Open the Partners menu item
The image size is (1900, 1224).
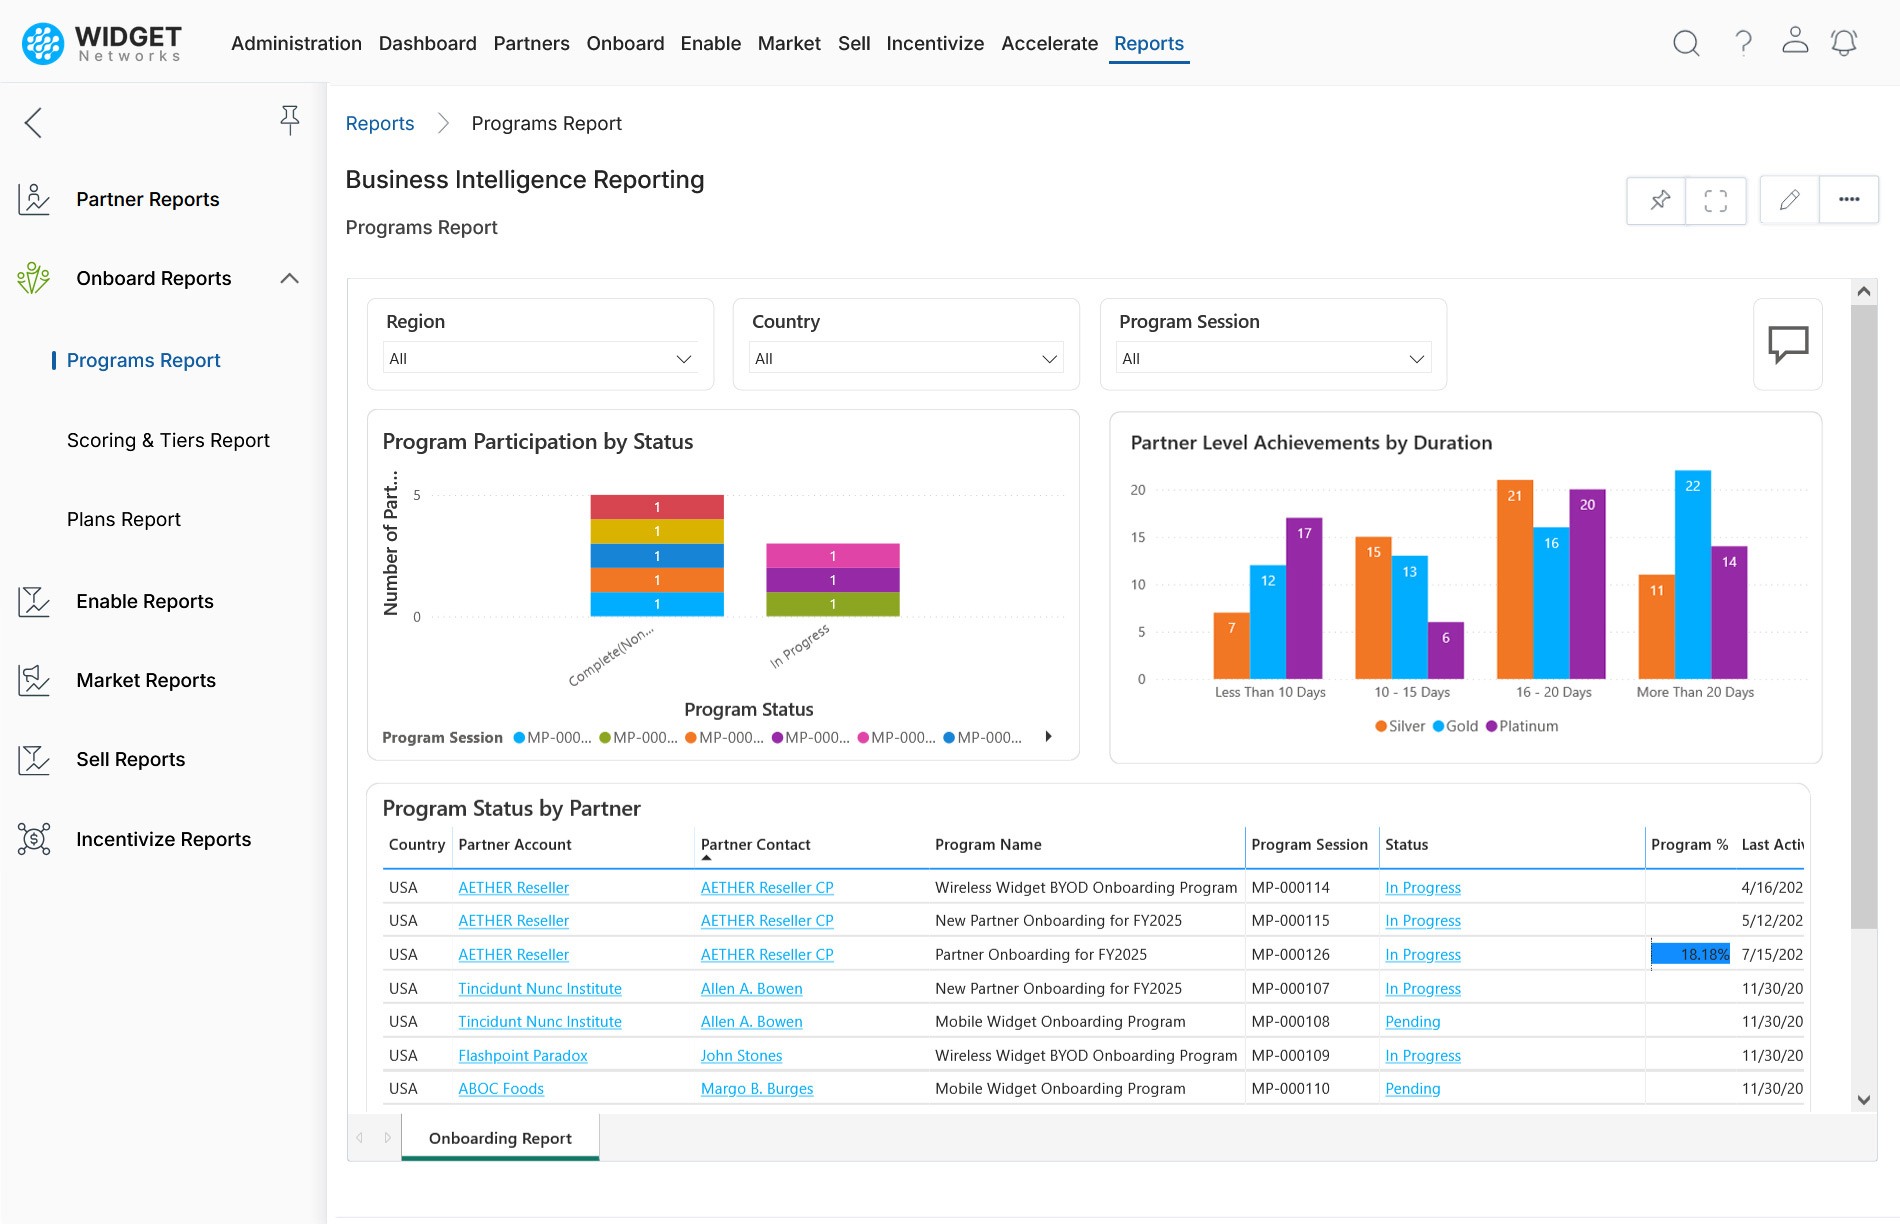point(531,43)
